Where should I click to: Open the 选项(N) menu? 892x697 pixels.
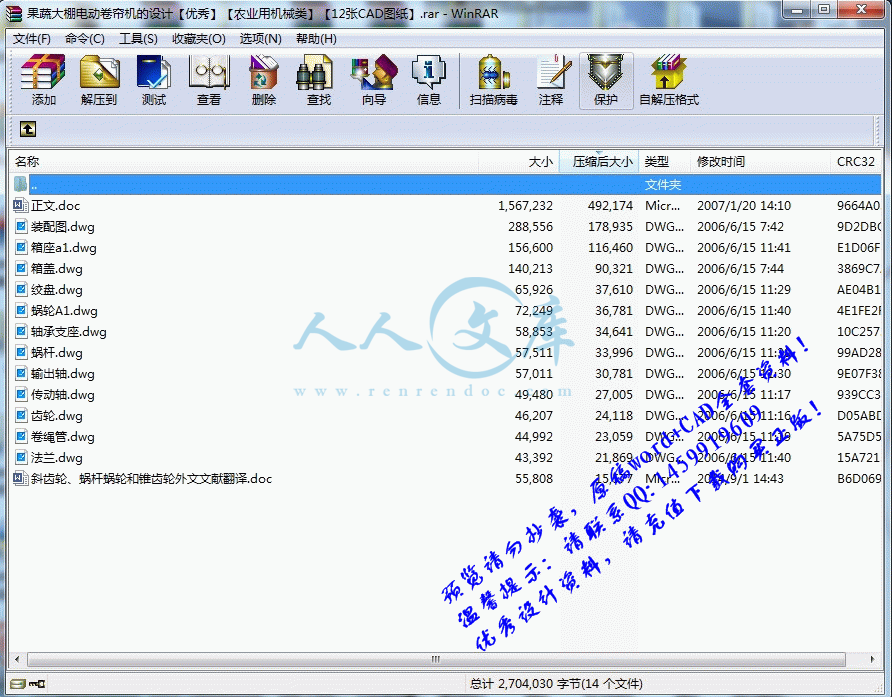point(261,39)
